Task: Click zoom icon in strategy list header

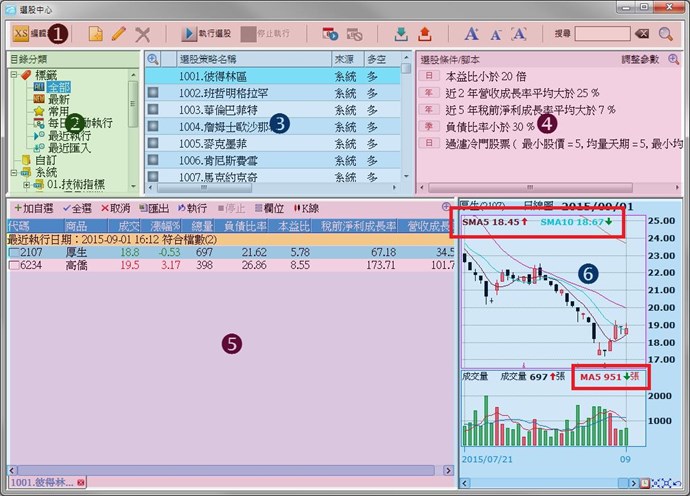Action: pos(153,59)
